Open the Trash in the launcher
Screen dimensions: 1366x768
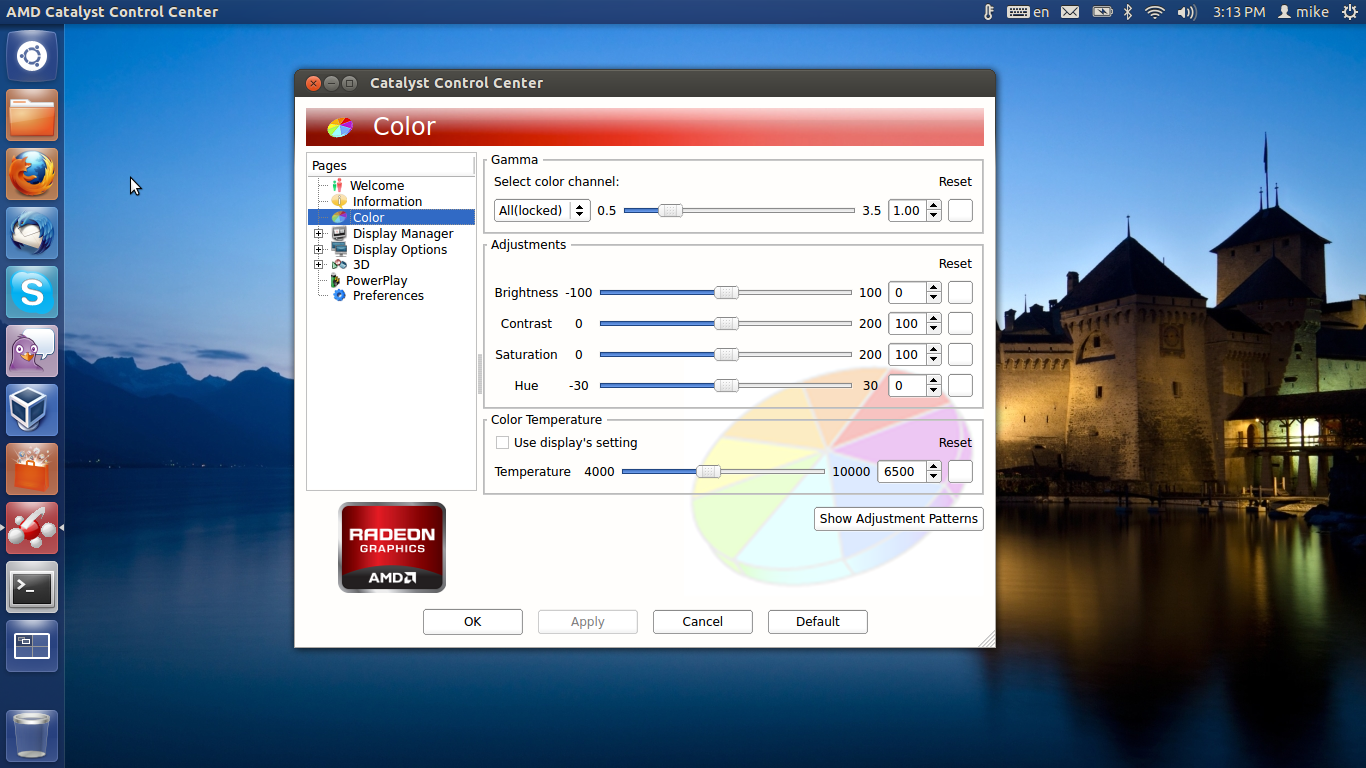(32, 736)
